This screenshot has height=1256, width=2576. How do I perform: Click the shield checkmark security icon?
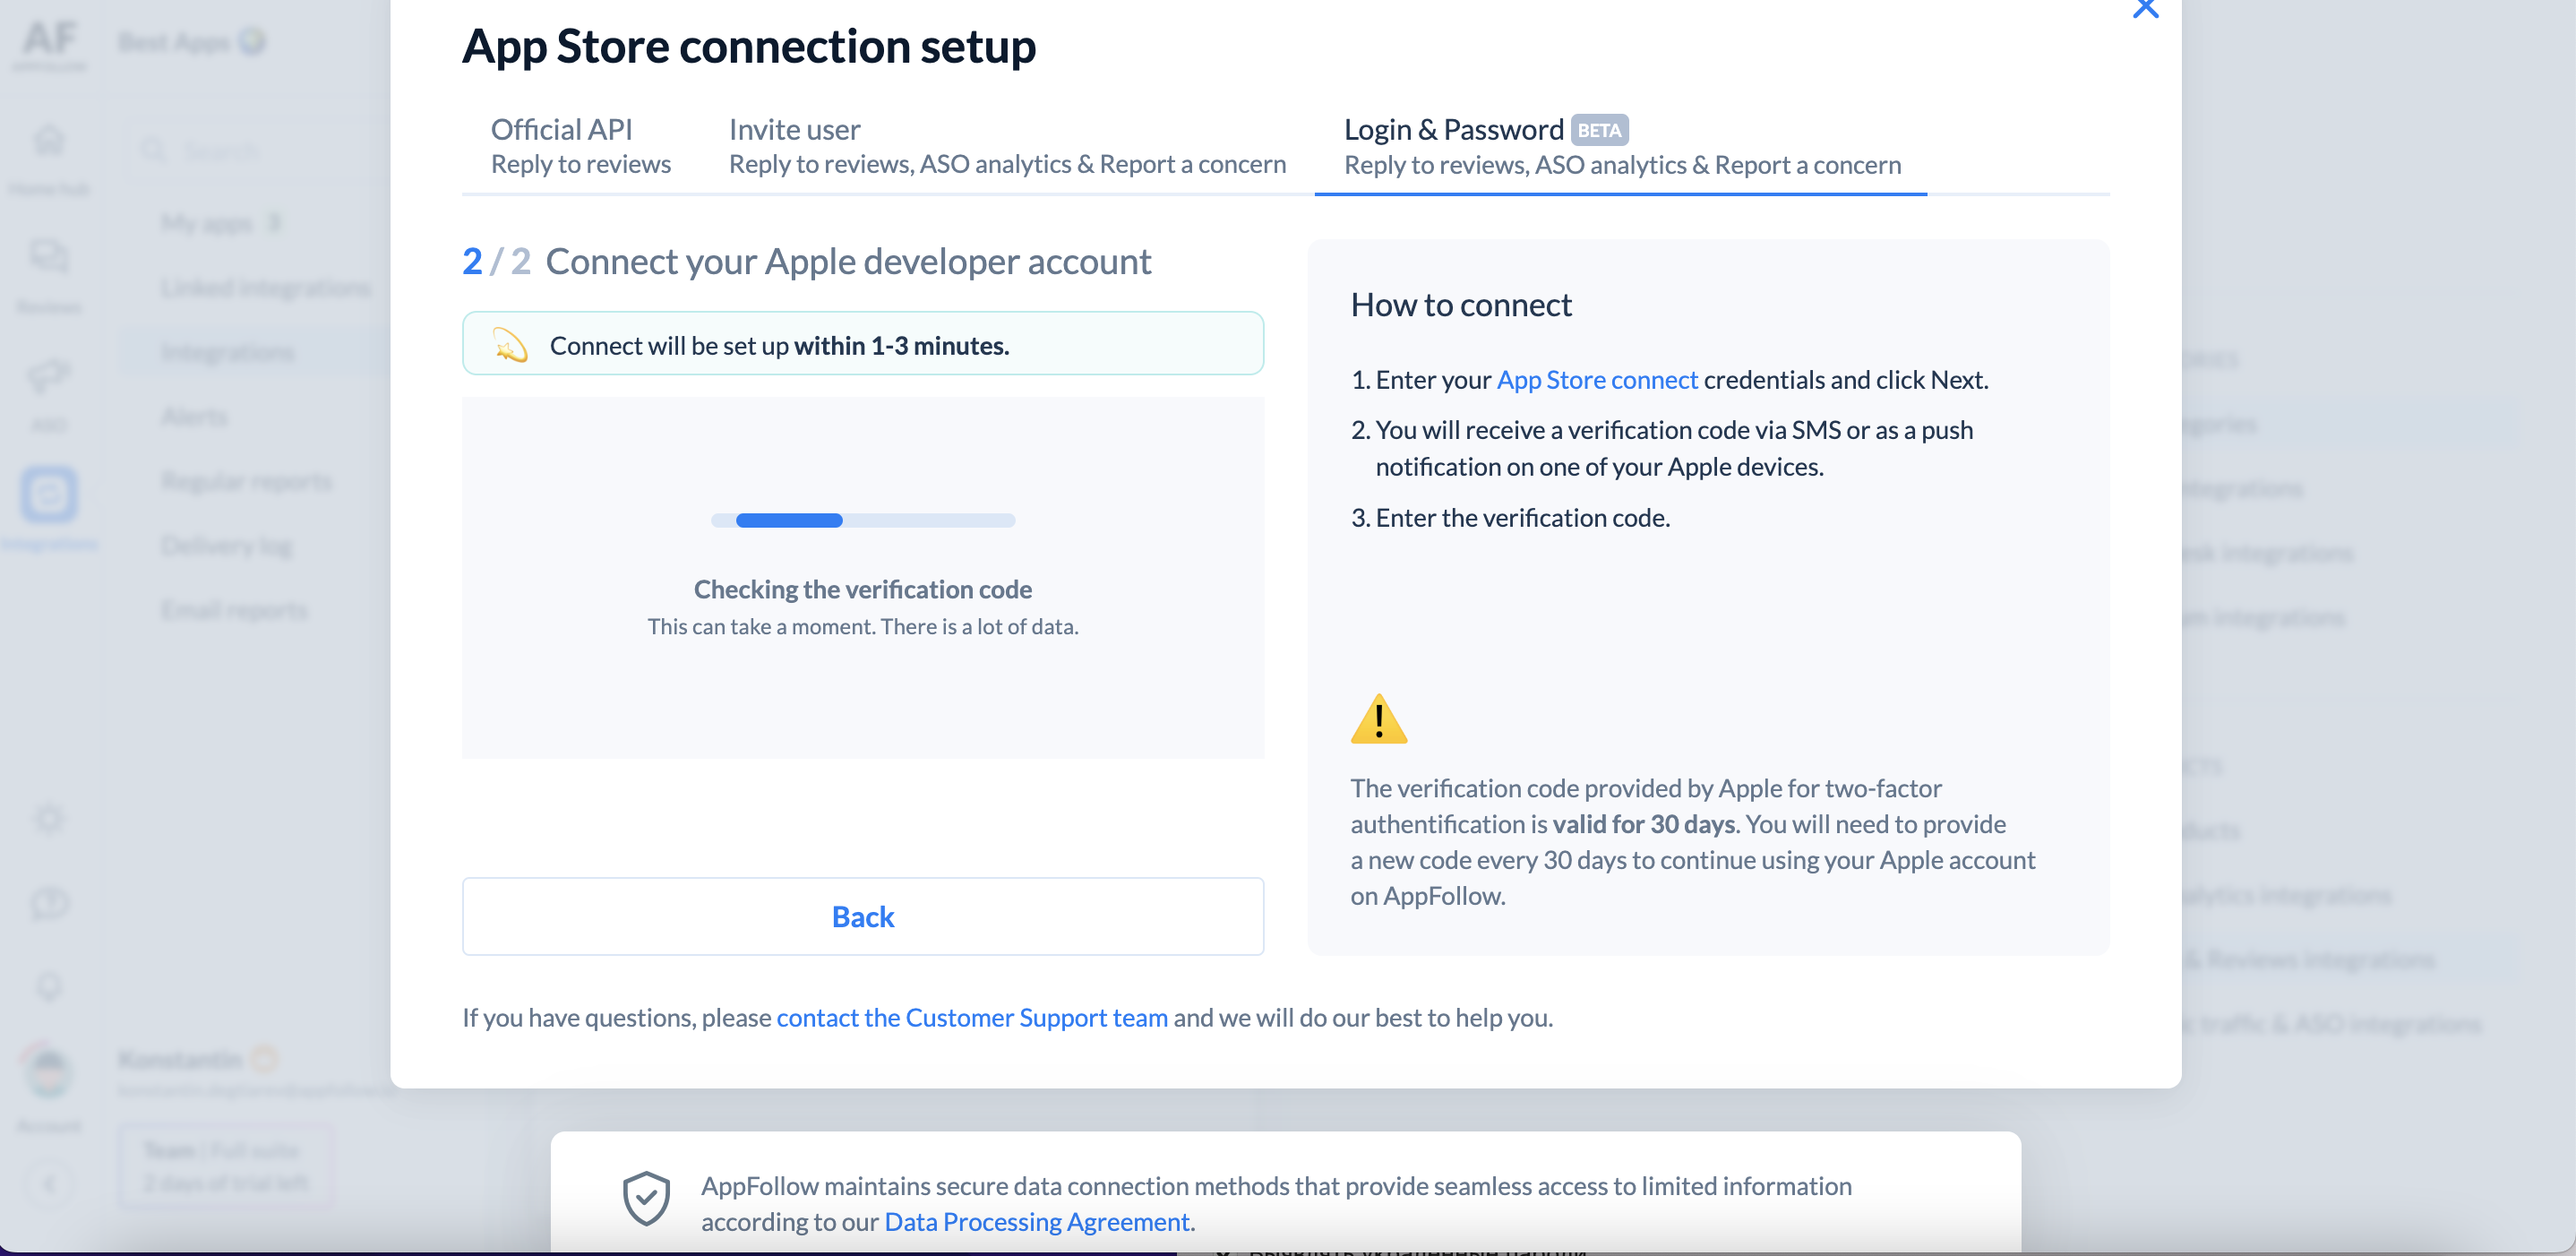click(646, 1198)
